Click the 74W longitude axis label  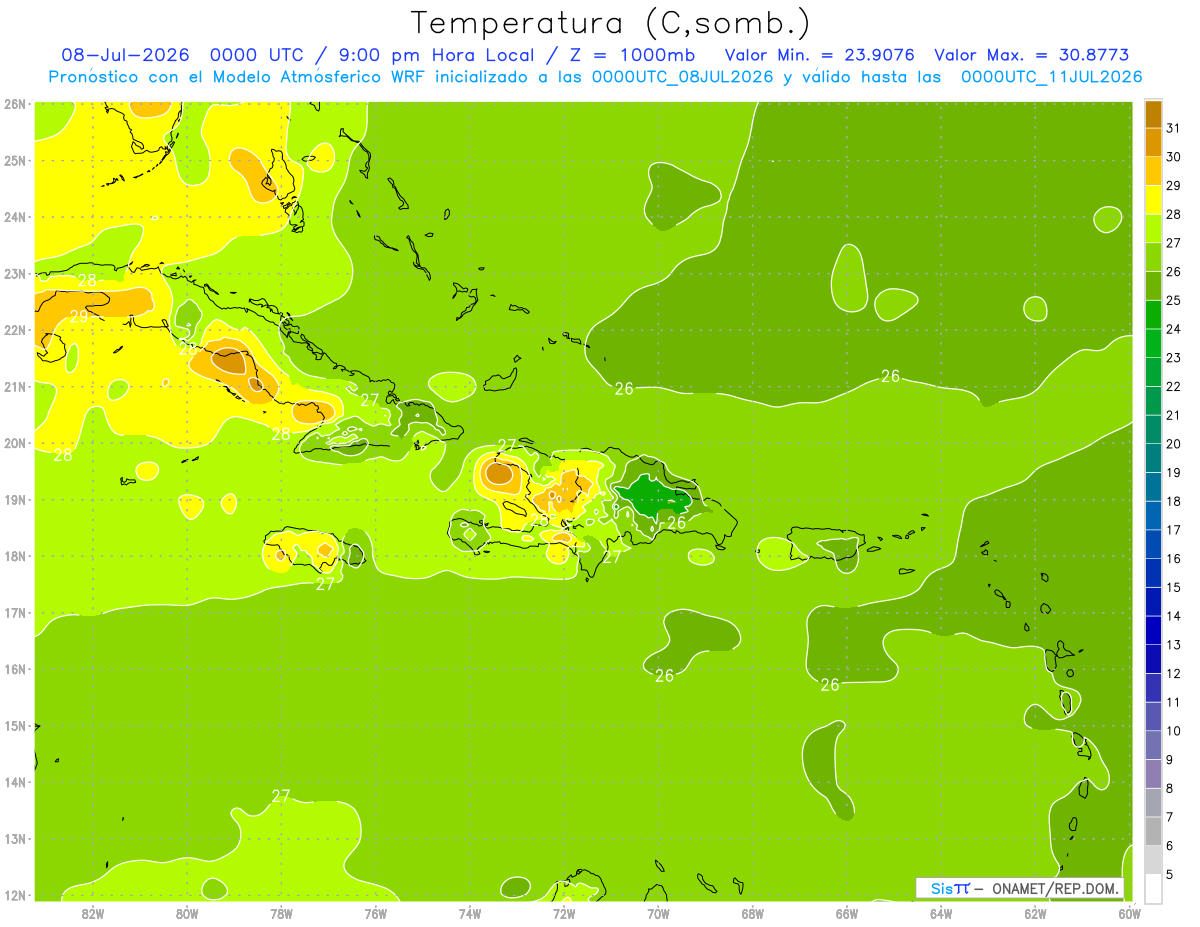(470, 913)
